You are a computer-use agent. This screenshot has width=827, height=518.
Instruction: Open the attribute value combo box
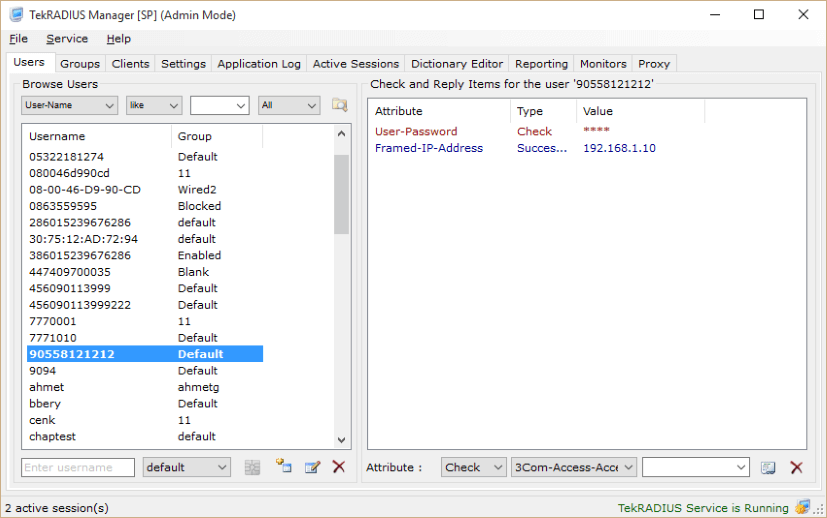[696, 467]
